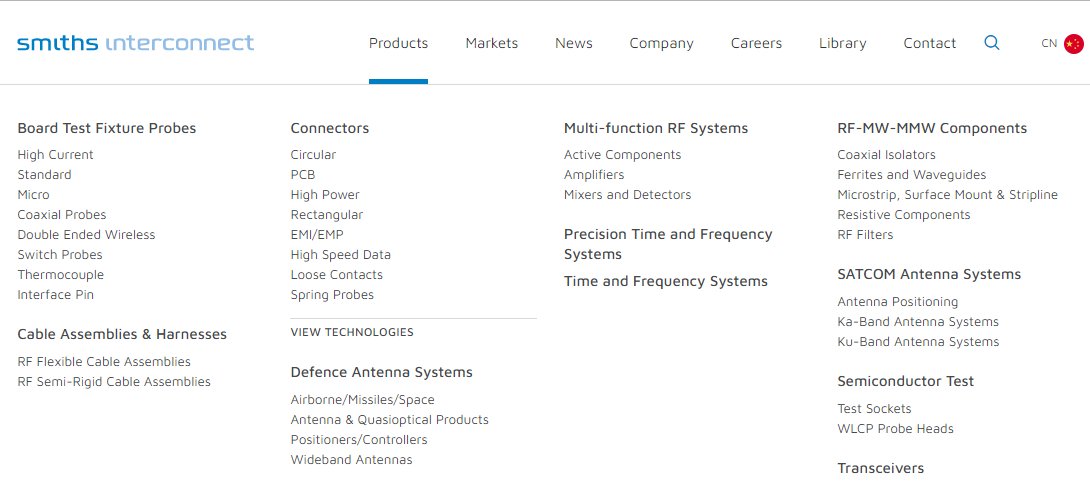This screenshot has width=1090, height=503.
Task: Select Interface Pin link
Action: [56, 295]
